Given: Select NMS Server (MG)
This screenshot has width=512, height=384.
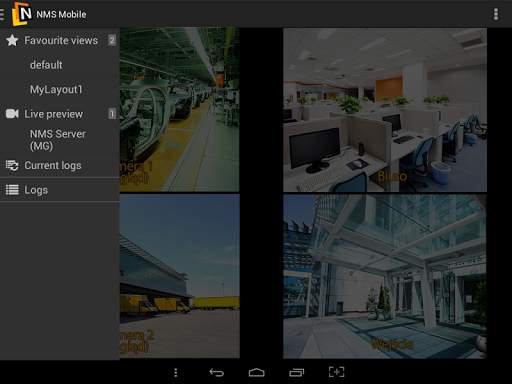Looking at the screenshot, I should (60, 140).
